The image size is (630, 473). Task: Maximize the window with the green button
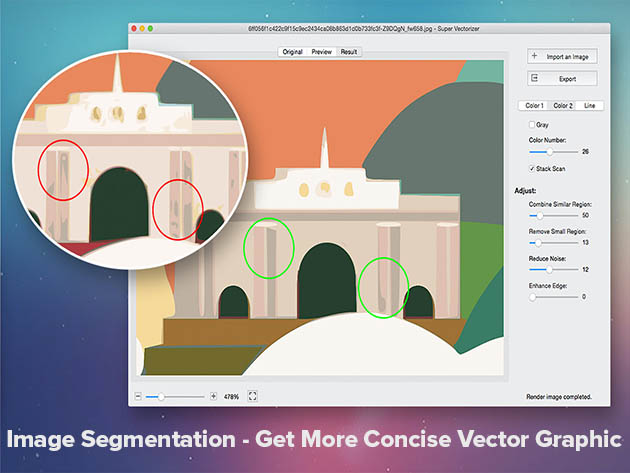[157, 31]
